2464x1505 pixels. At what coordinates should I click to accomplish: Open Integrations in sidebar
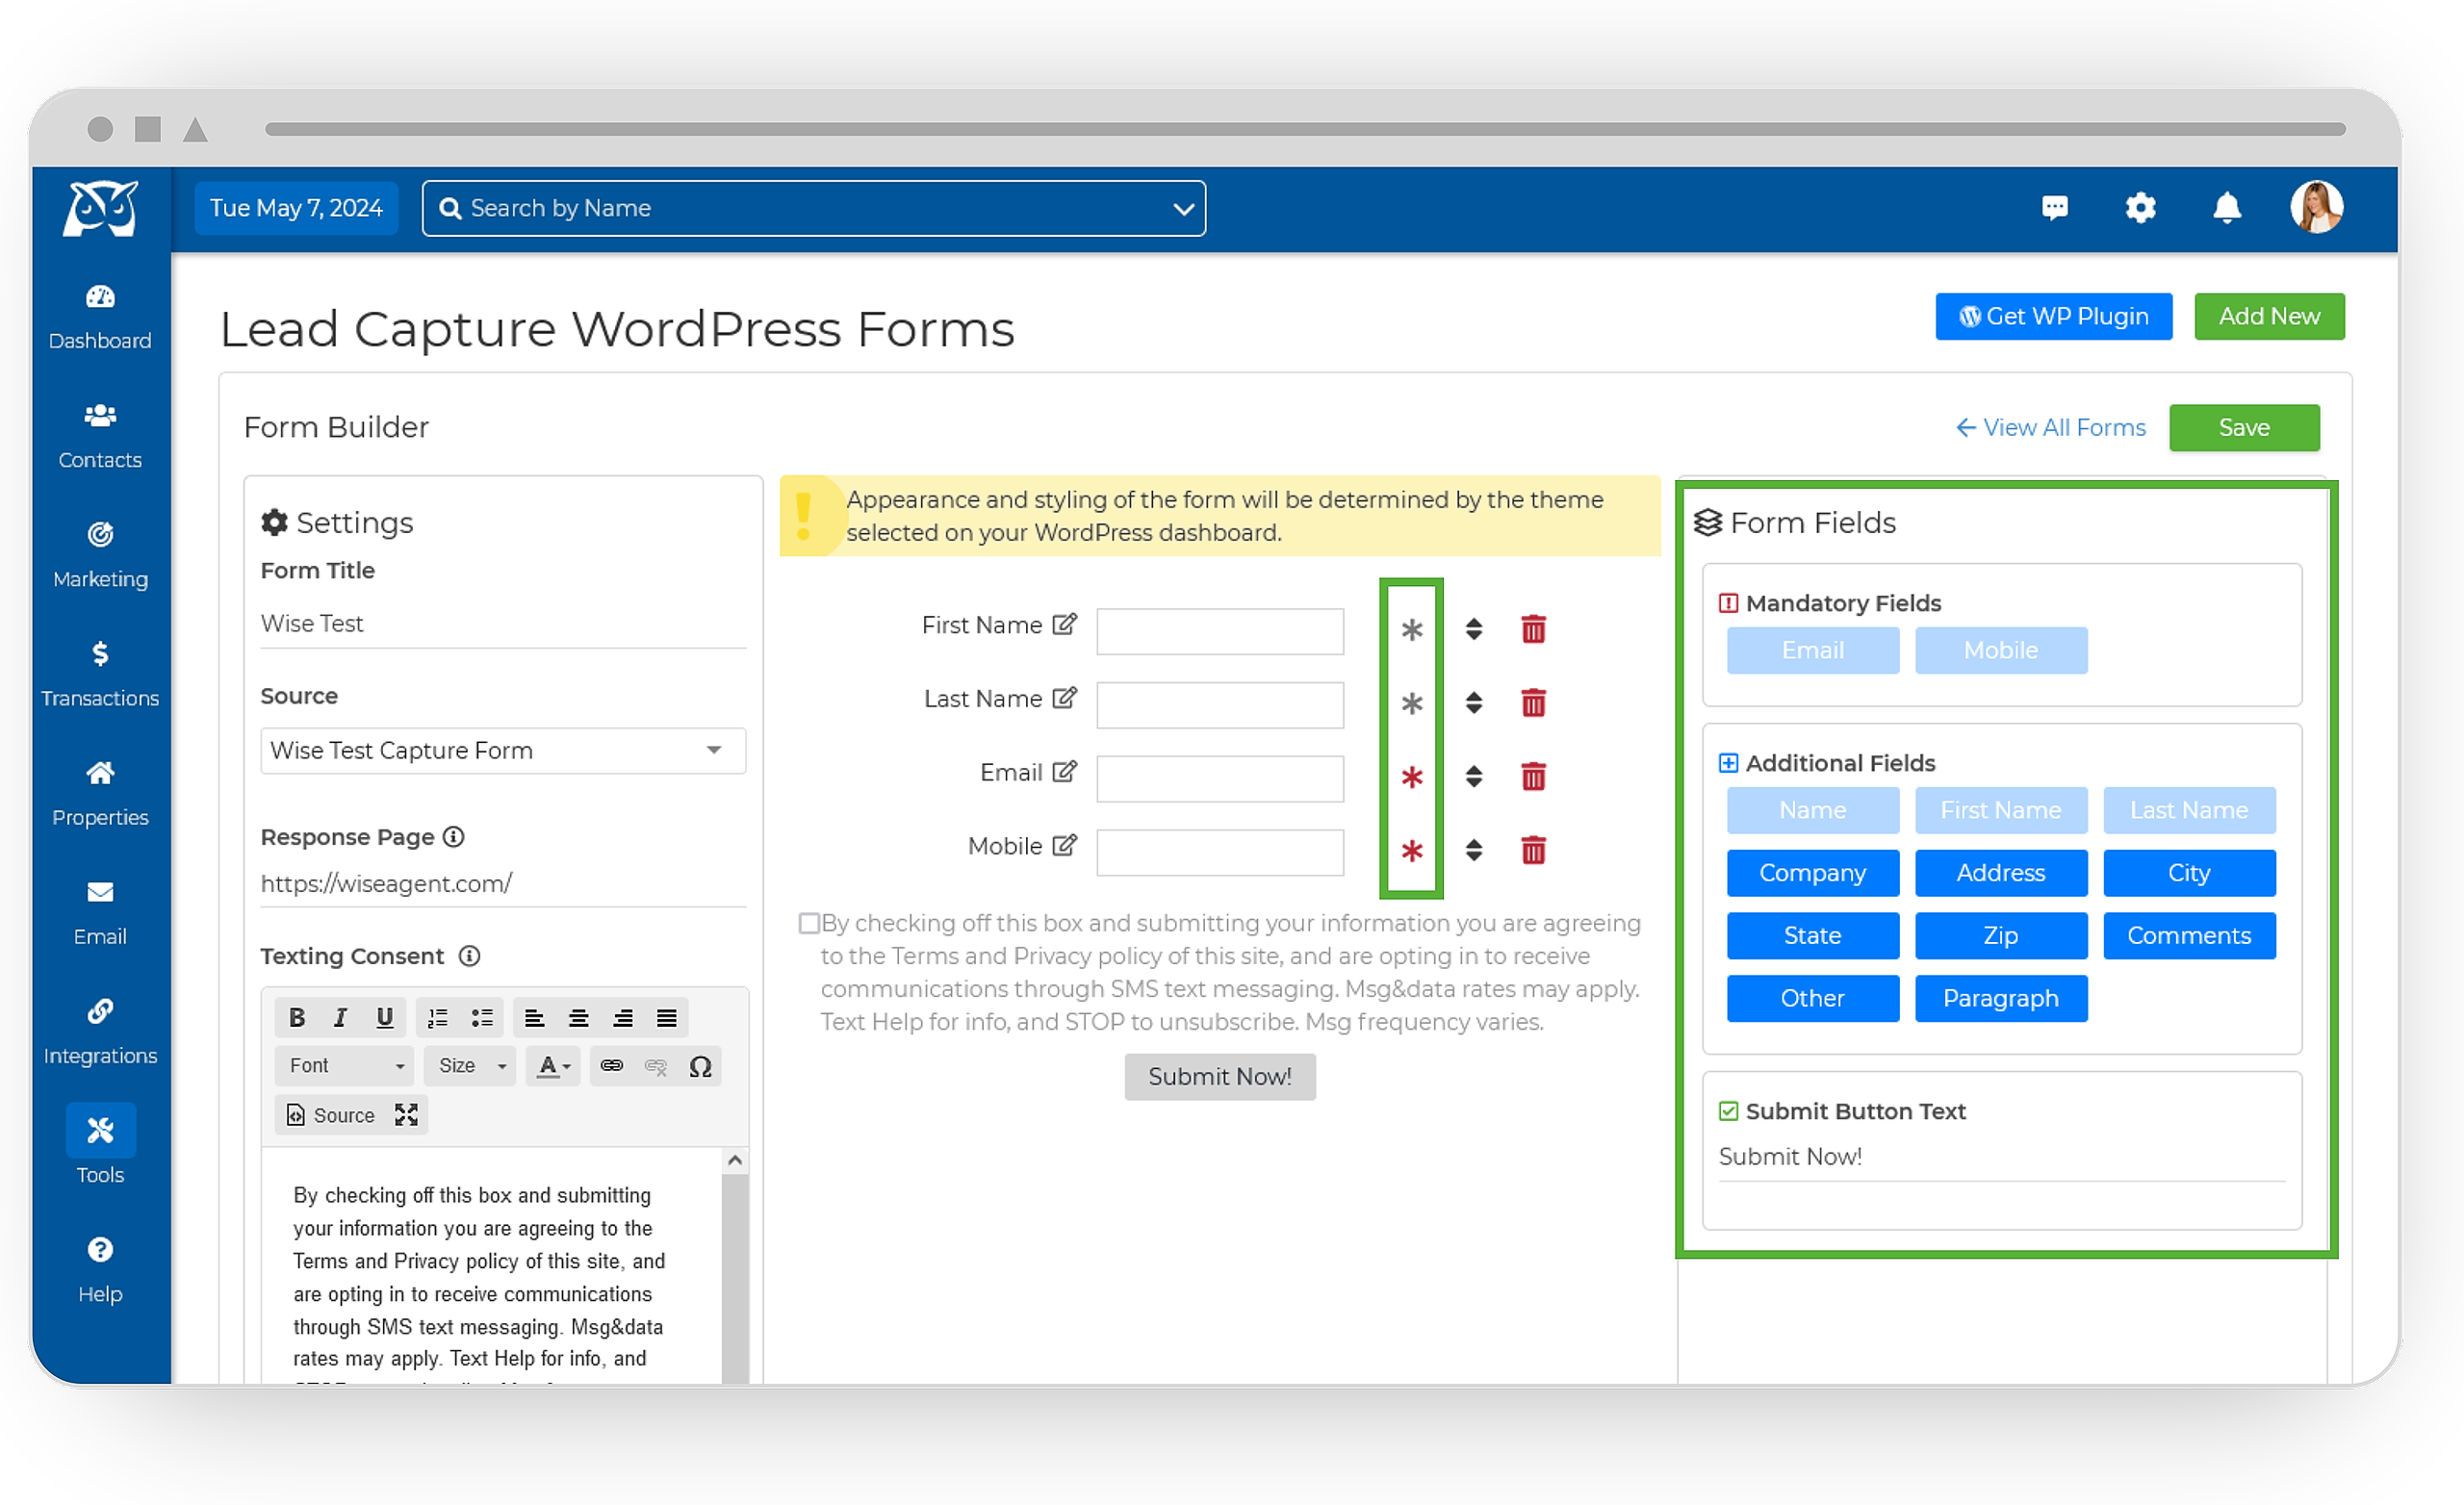pyautogui.click(x=100, y=1031)
